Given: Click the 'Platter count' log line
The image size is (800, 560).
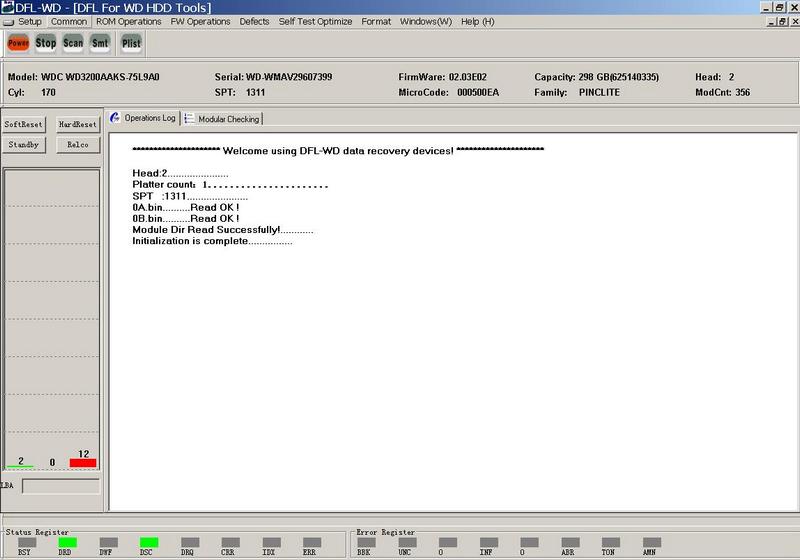Looking at the screenshot, I should pos(230,185).
